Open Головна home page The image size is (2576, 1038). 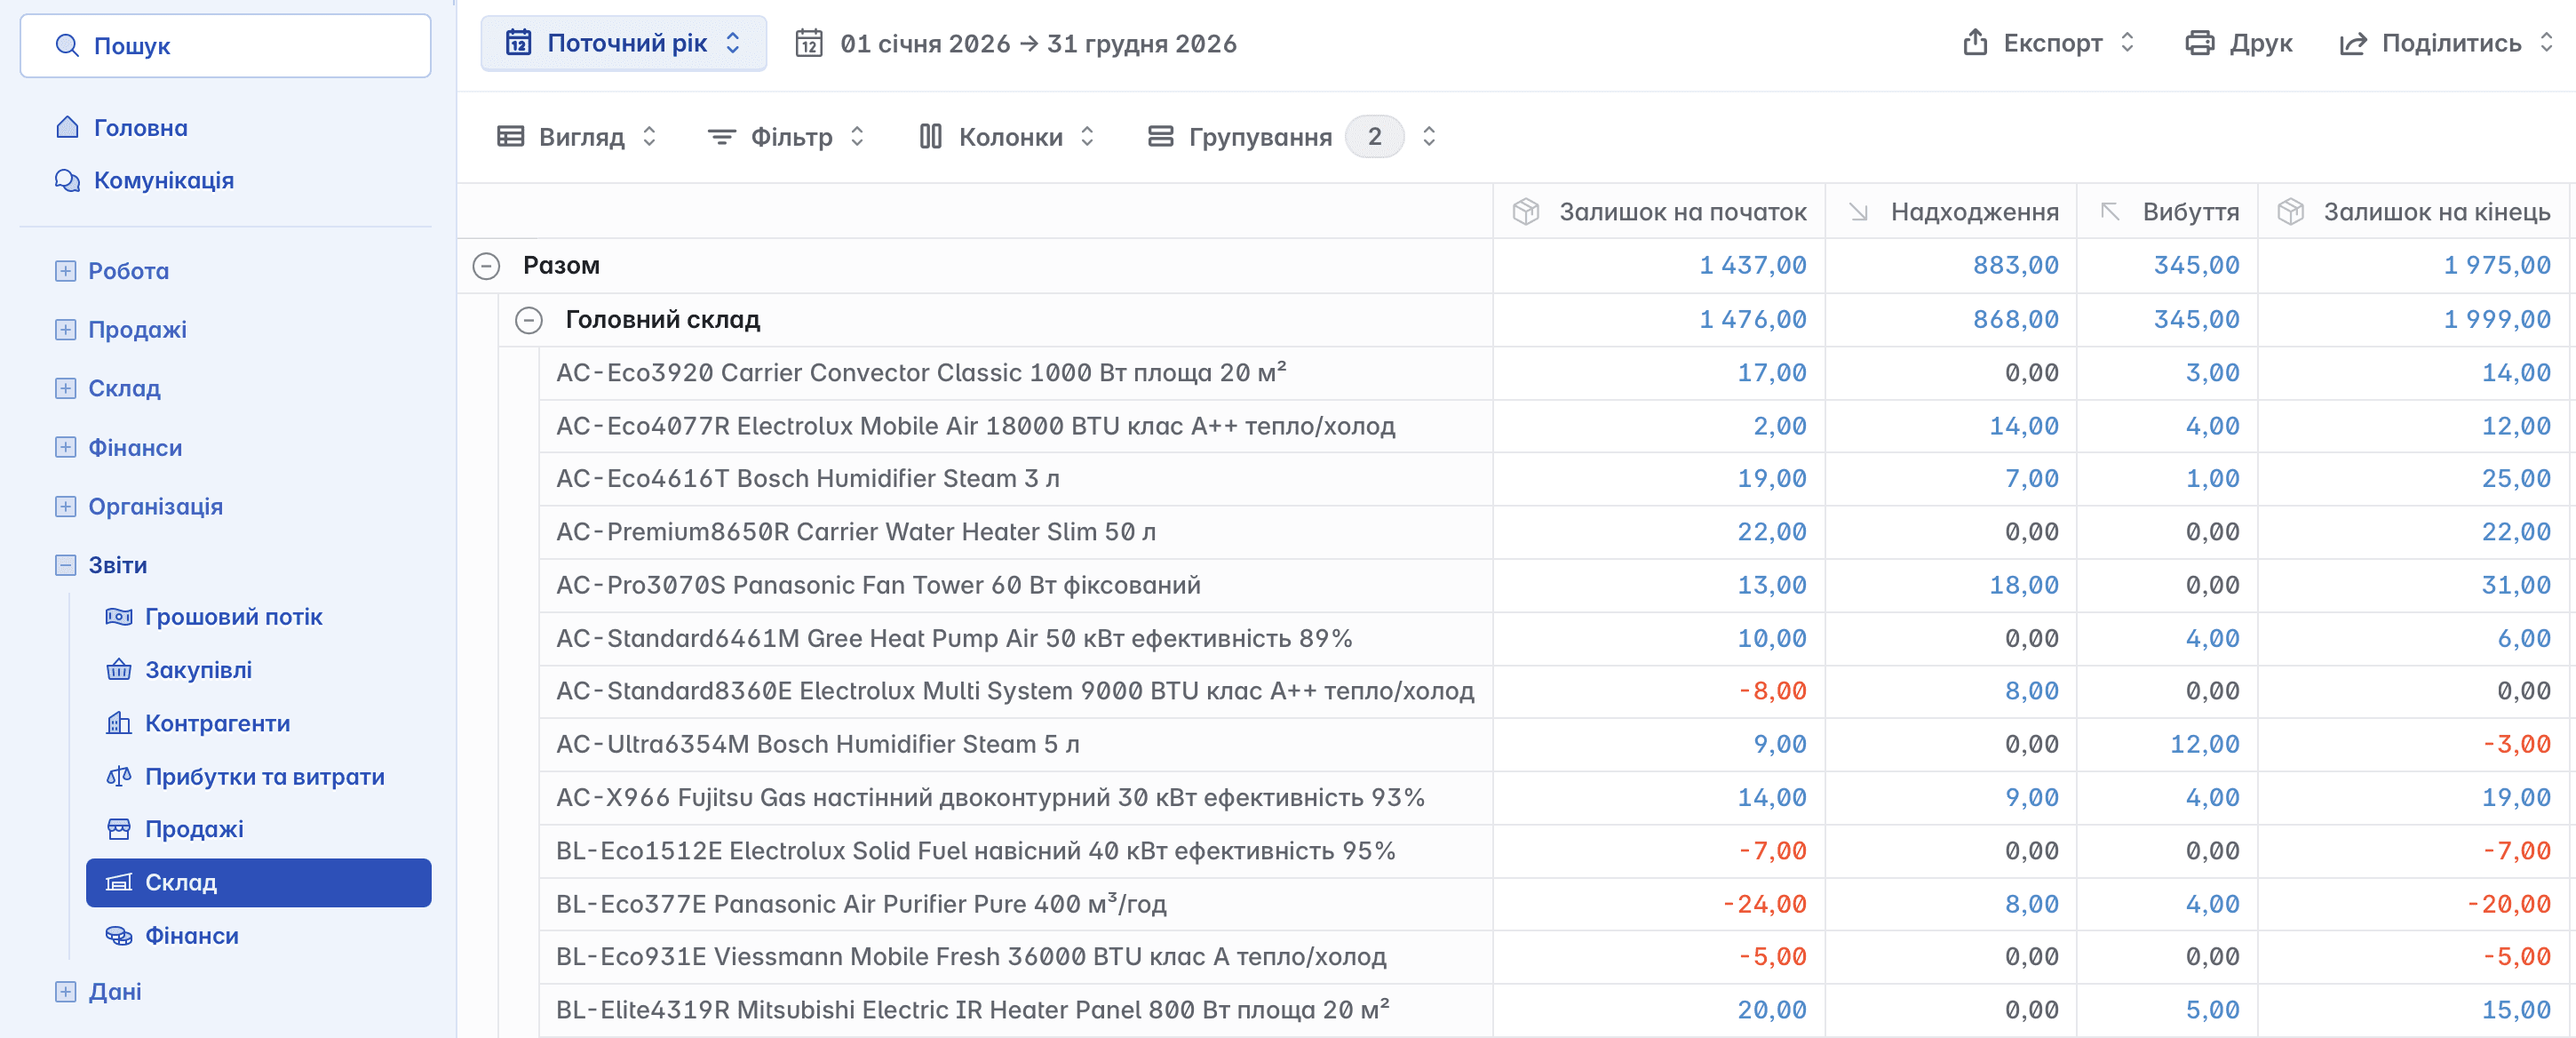coord(140,128)
